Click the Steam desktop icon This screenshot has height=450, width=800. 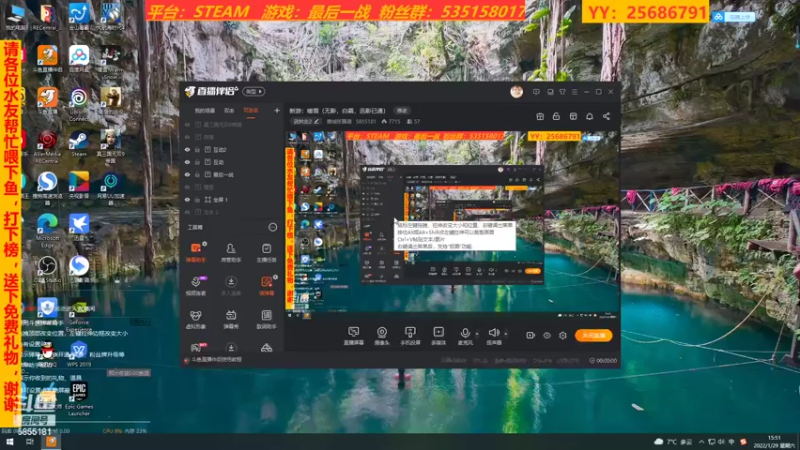click(x=79, y=143)
